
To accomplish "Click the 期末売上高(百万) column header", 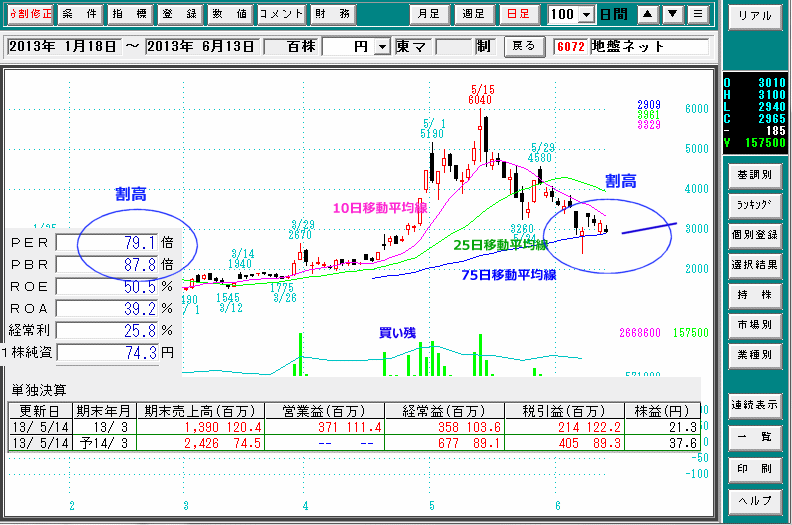I will (200, 411).
